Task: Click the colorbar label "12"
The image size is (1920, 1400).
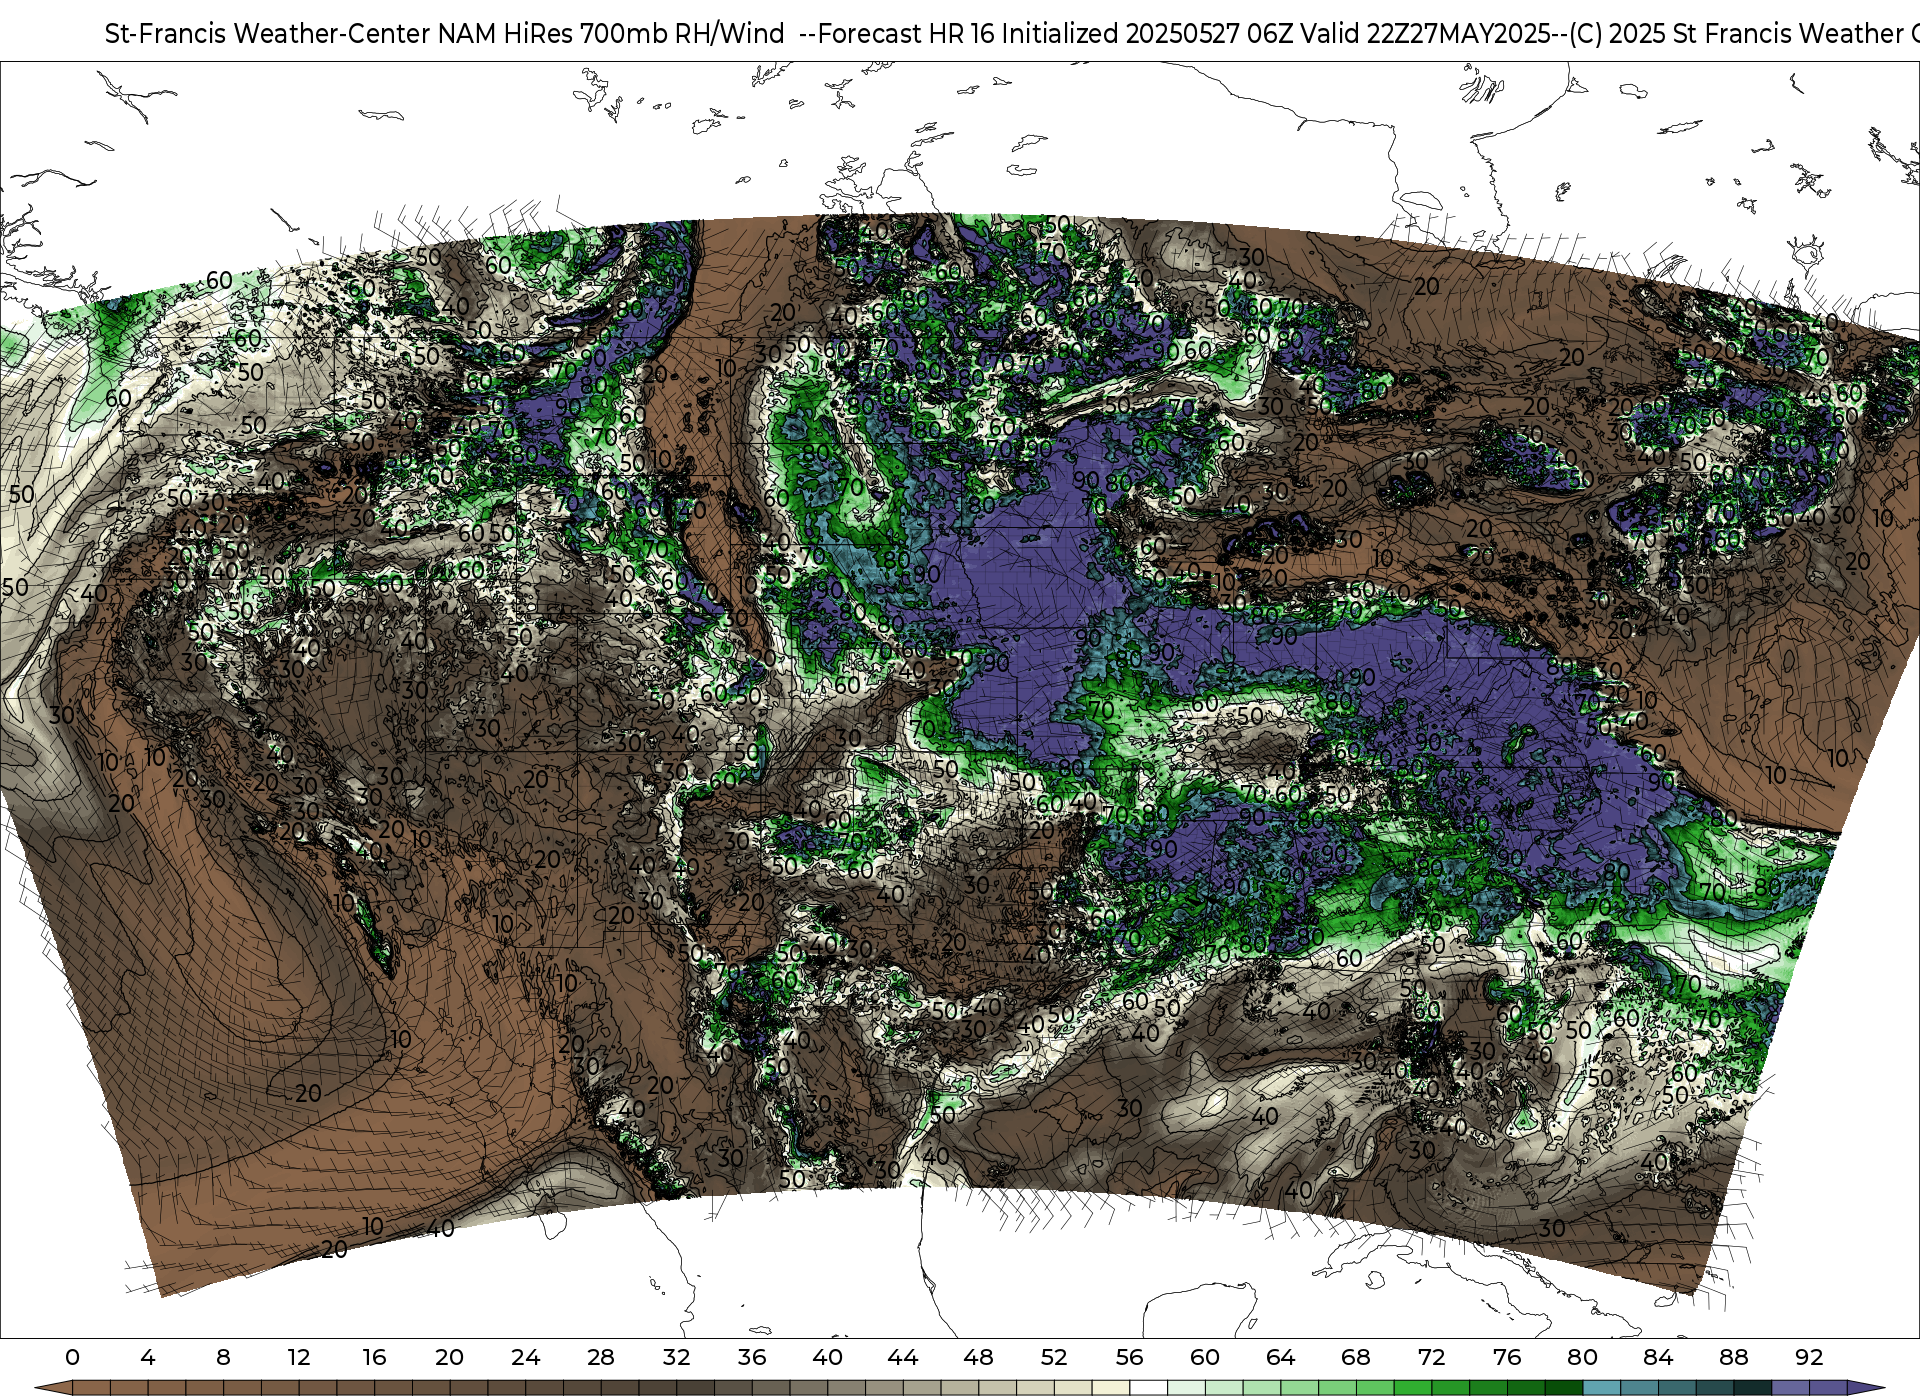Action: coord(299,1357)
